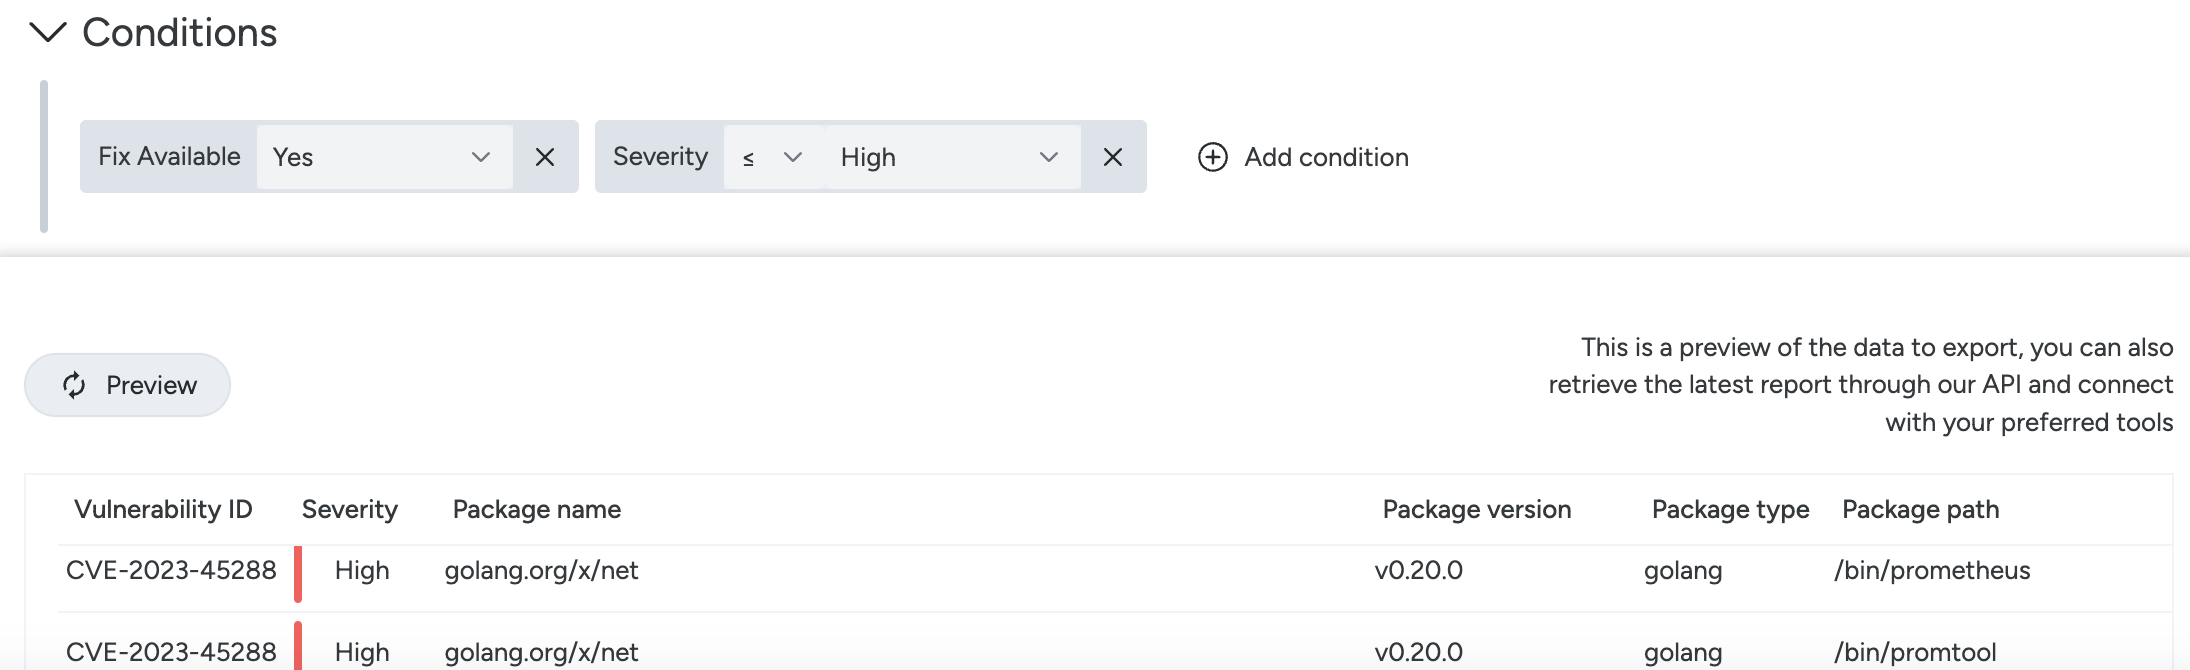Click the refresh icon in Preview button
This screenshot has width=2190, height=670.
74,385
